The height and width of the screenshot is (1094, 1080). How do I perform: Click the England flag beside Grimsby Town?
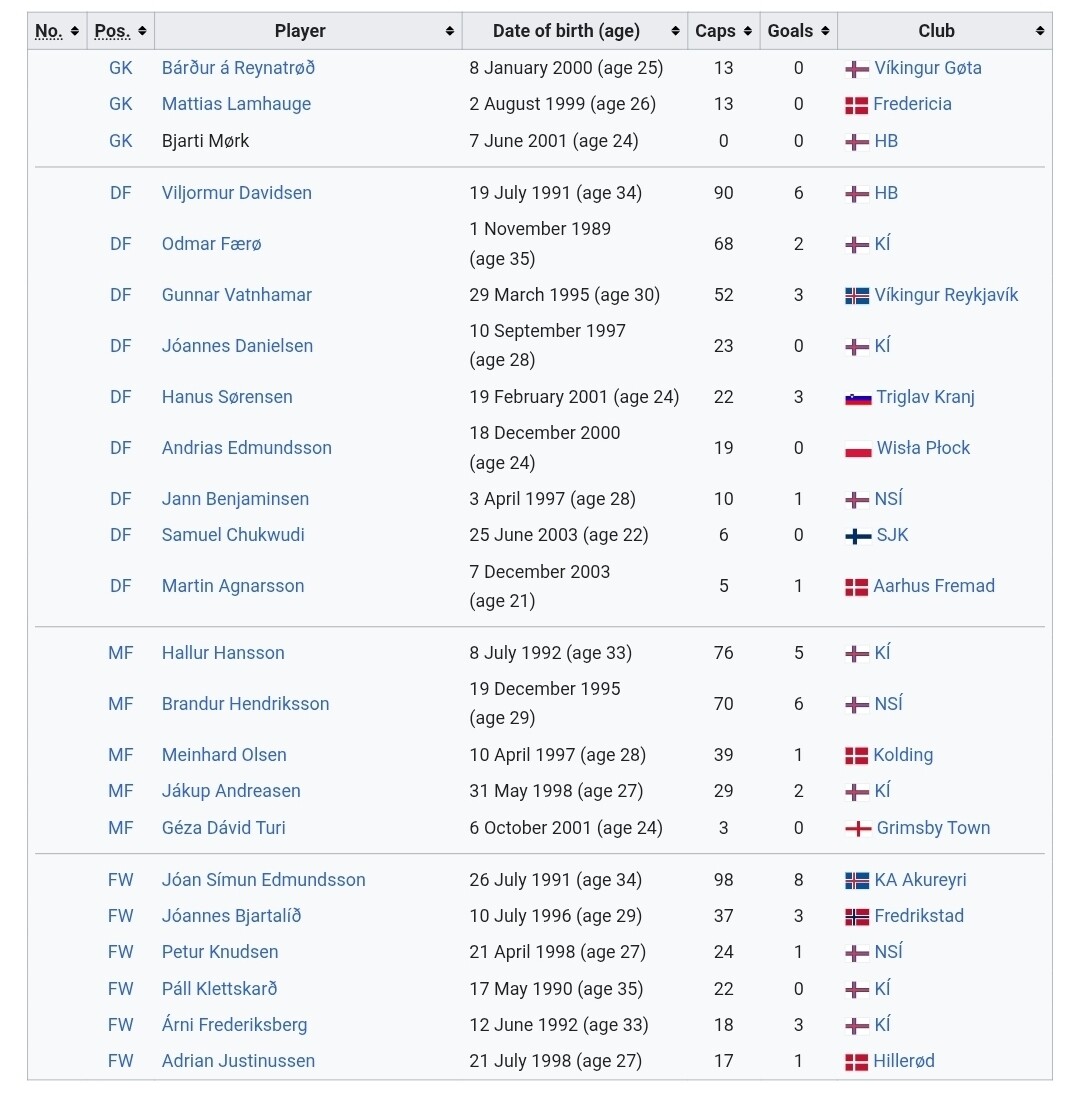(x=857, y=829)
